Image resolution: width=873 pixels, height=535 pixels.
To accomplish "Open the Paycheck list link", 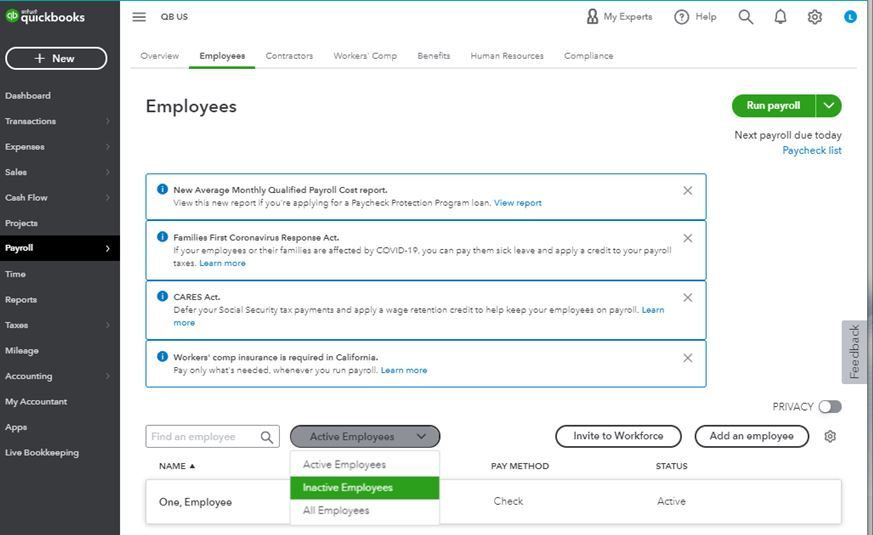I will (x=812, y=150).
